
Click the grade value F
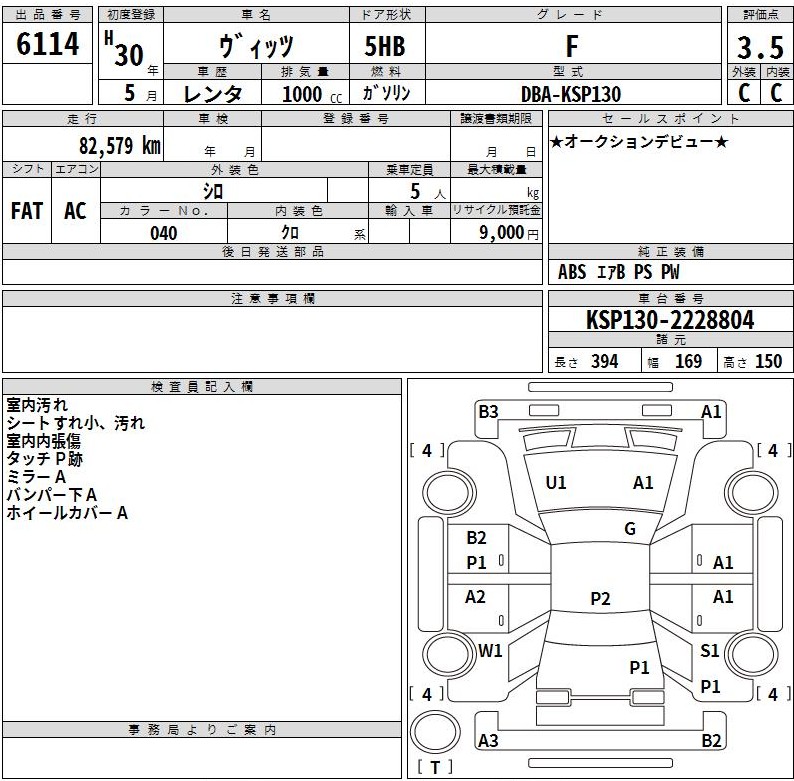click(572, 47)
